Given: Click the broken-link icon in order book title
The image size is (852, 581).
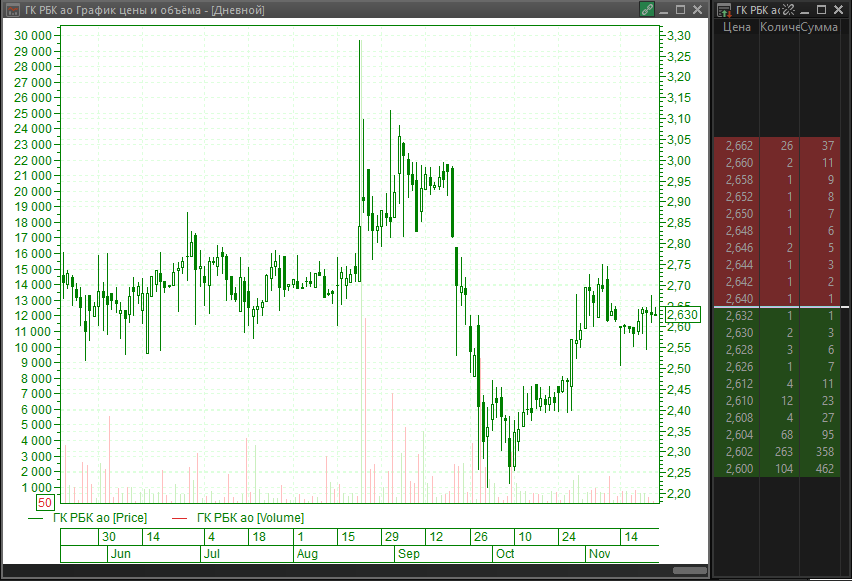Looking at the screenshot, I should coord(787,9).
